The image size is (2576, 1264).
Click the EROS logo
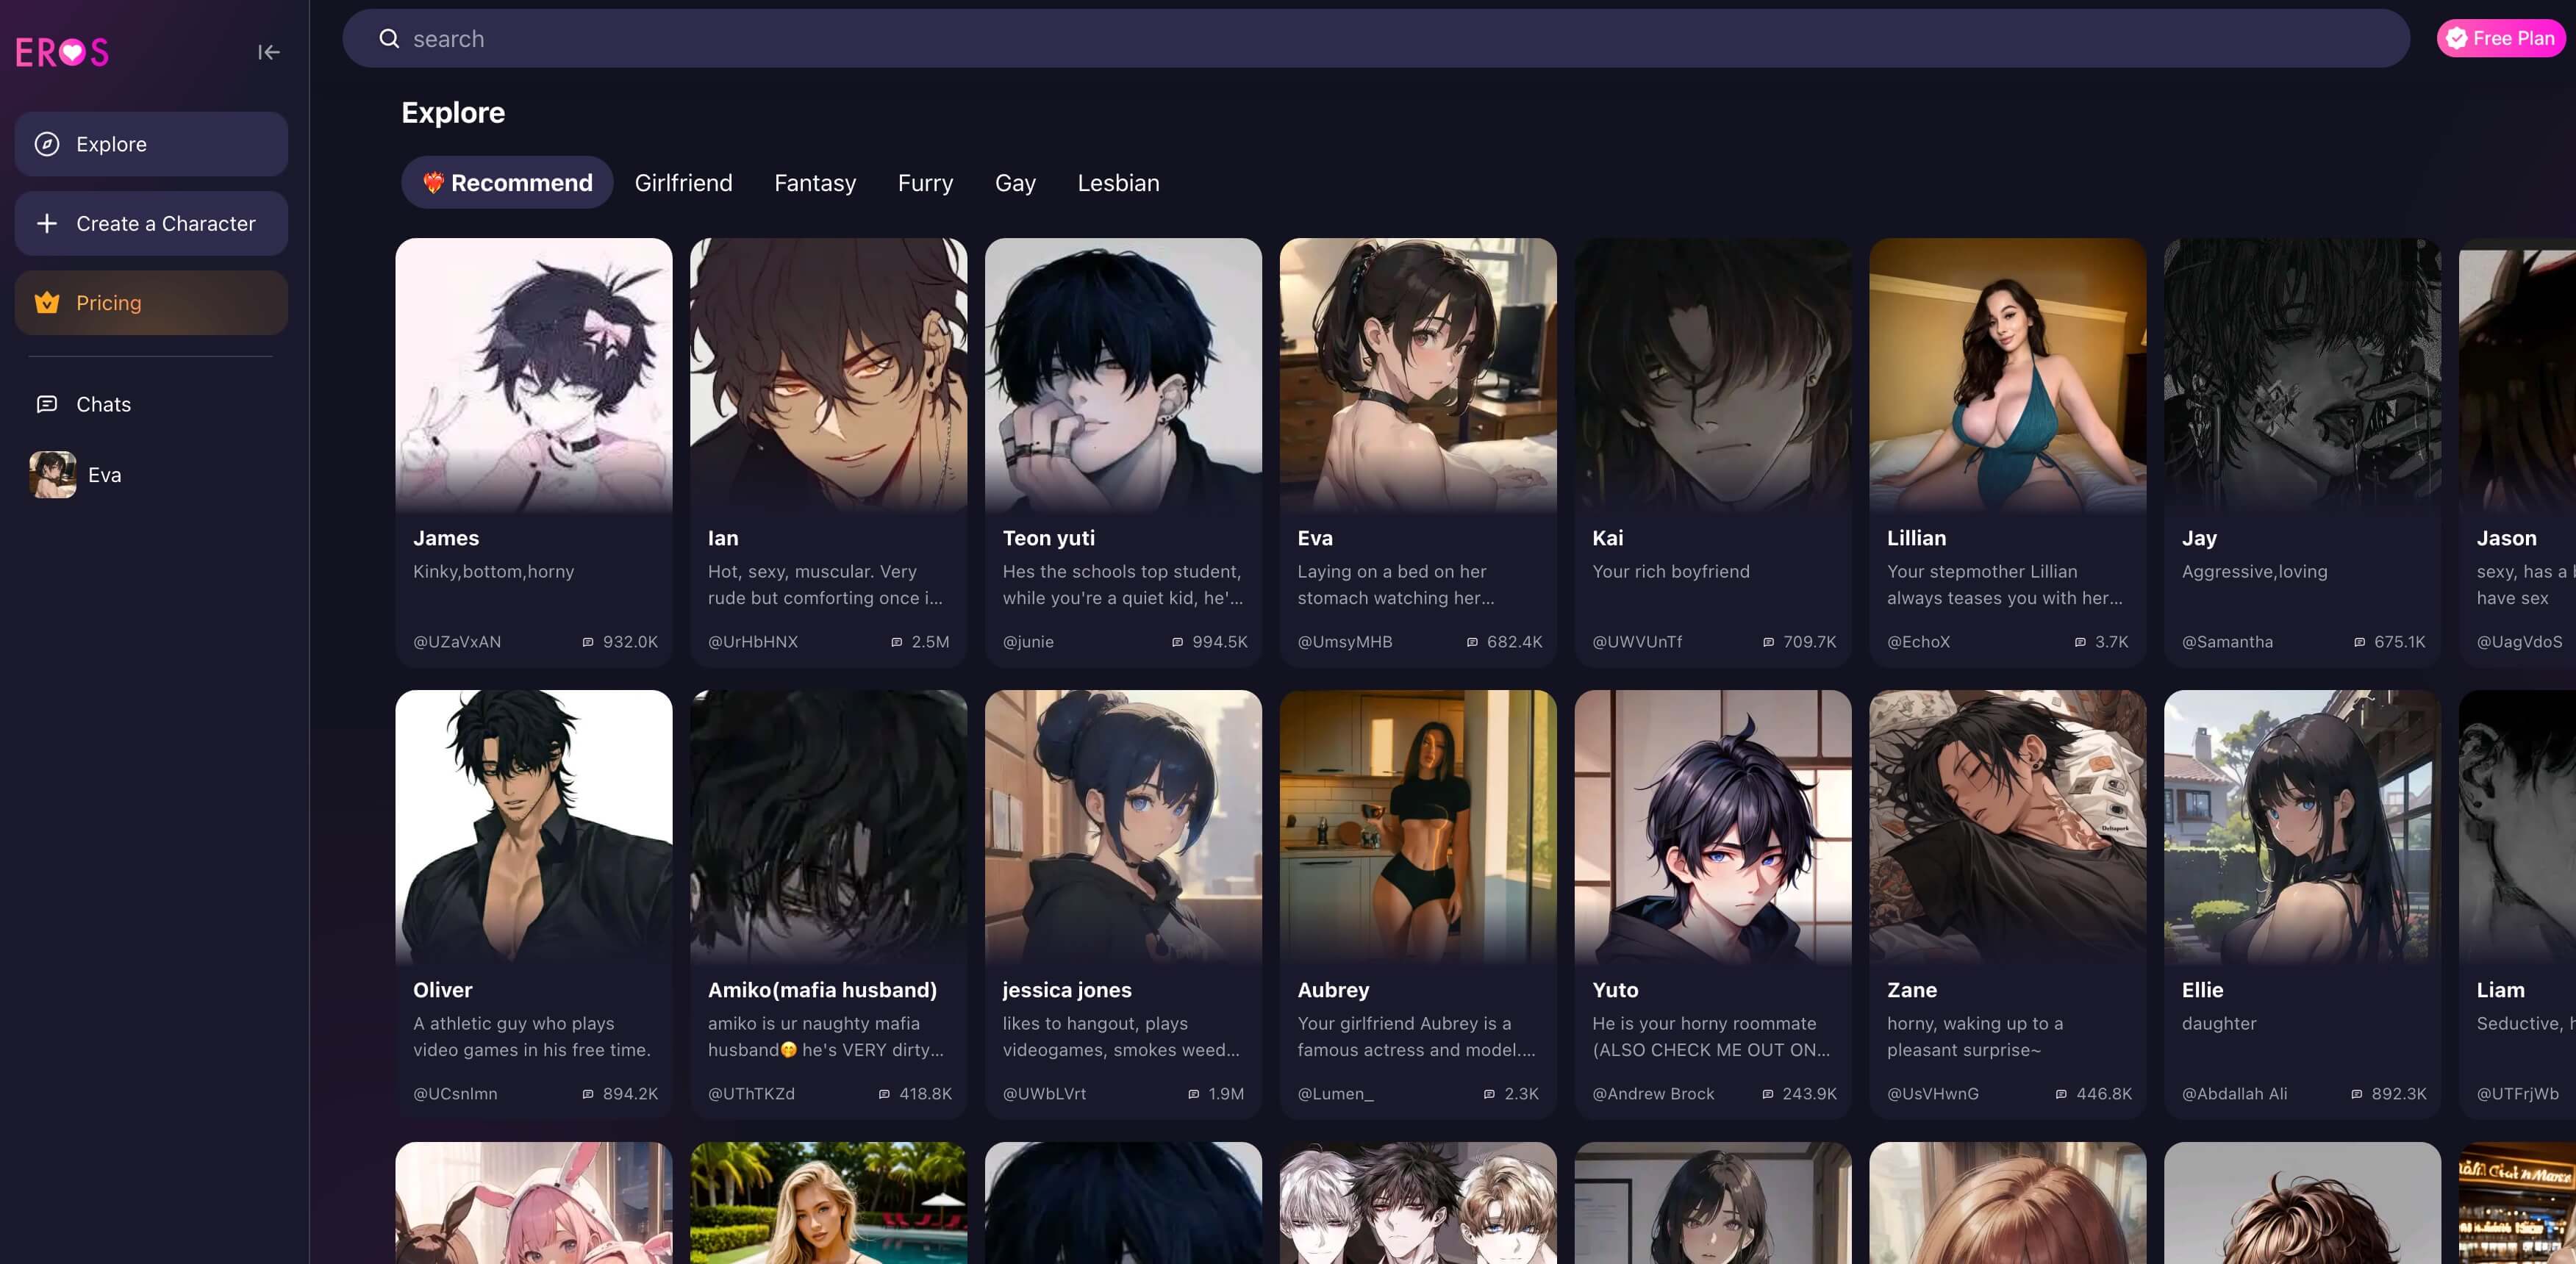point(62,52)
